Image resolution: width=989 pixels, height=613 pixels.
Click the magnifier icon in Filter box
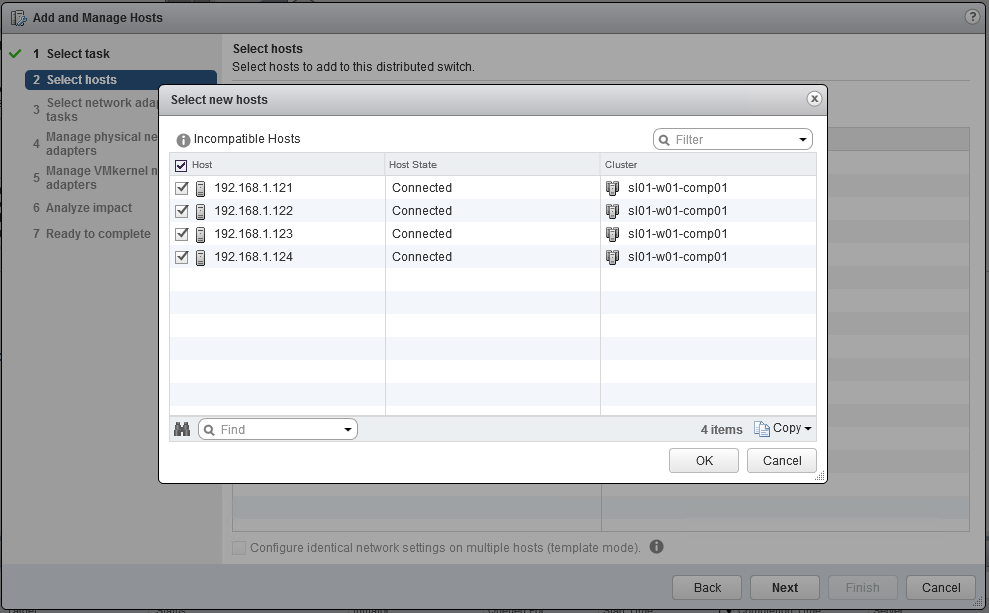(x=664, y=140)
